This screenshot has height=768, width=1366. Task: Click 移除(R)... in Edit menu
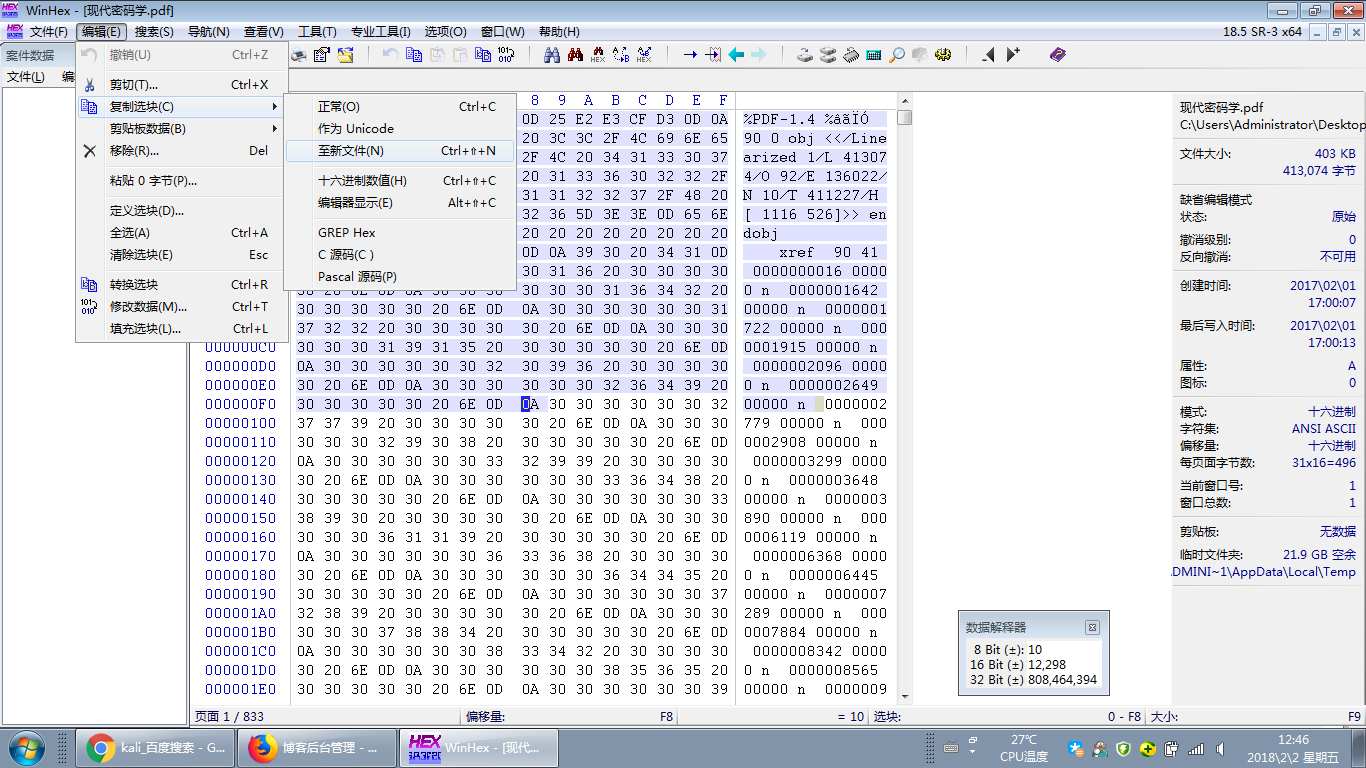coord(182,151)
